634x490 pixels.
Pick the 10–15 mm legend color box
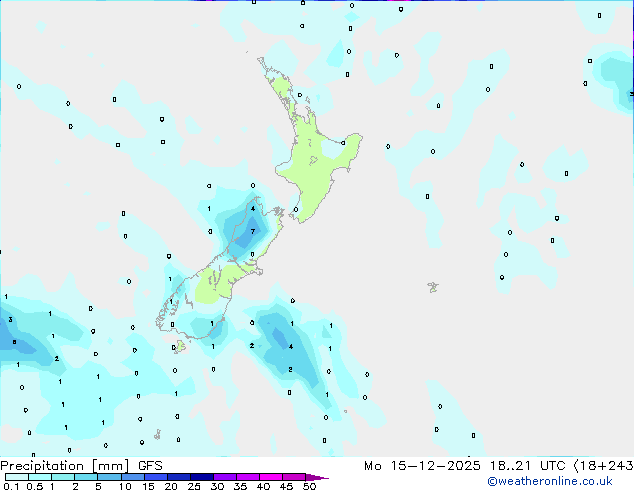tap(132, 477)
